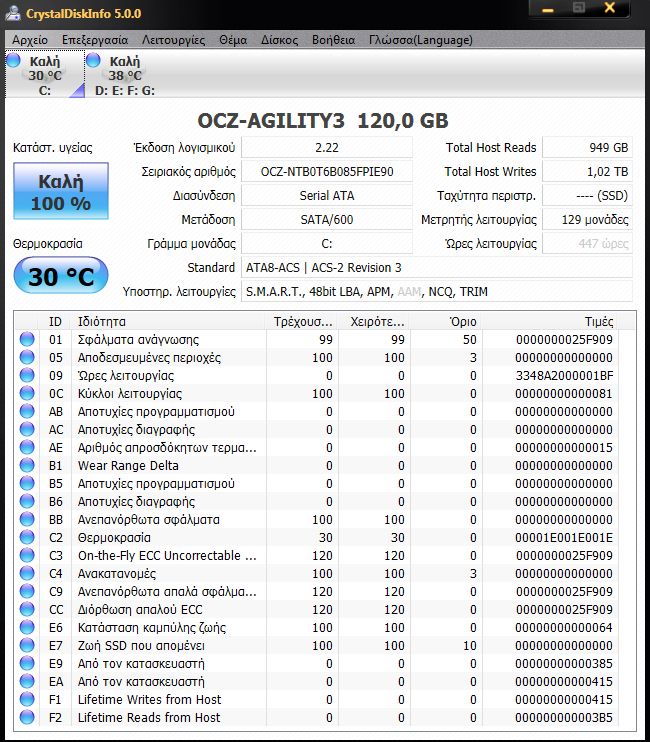Click the firmware version field 2.22
Image resolution: width=650 pixels, height=742 pixels.
coord(327,148)
